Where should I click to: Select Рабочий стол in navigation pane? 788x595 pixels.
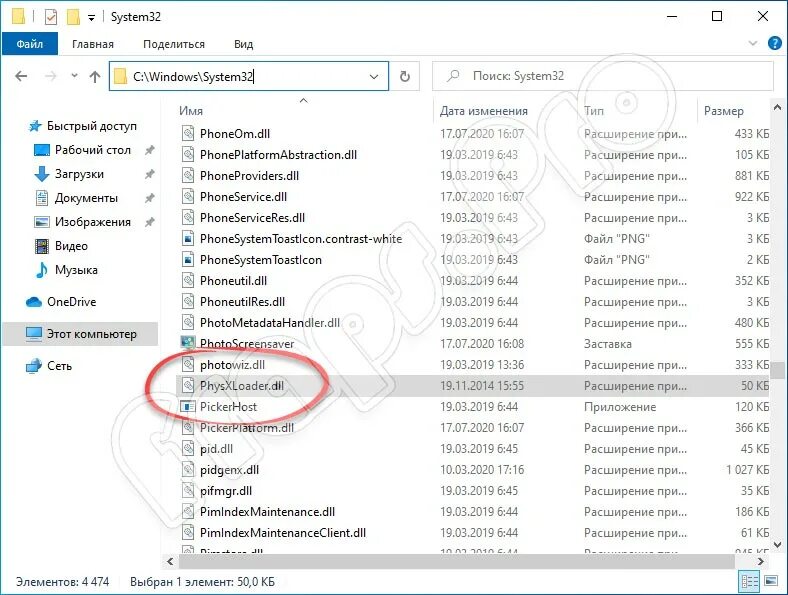[92, 150]
